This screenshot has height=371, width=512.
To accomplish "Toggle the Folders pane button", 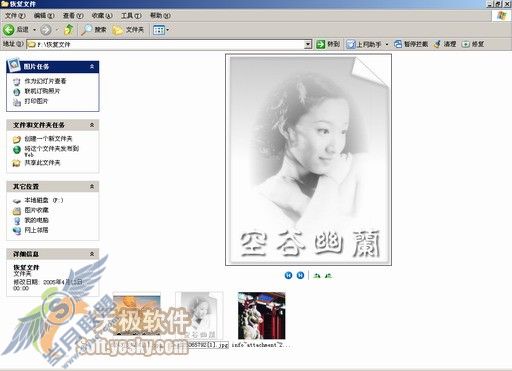I will (128, 30).
